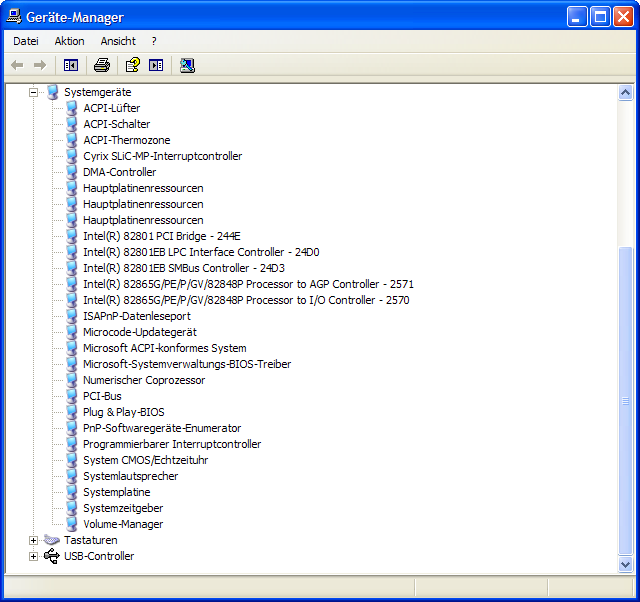Click the vertical scrollbar thumb
This screenshot has height=602, width=640.
click(x=625, y=400)
